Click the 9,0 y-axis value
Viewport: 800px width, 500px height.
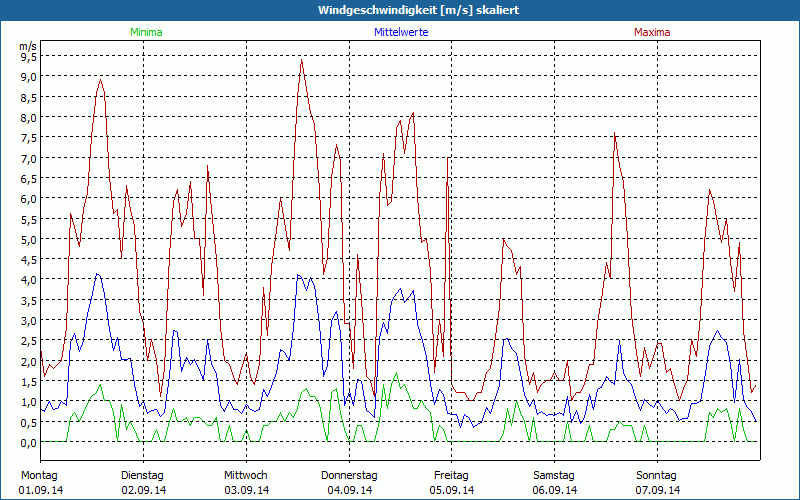29,77
